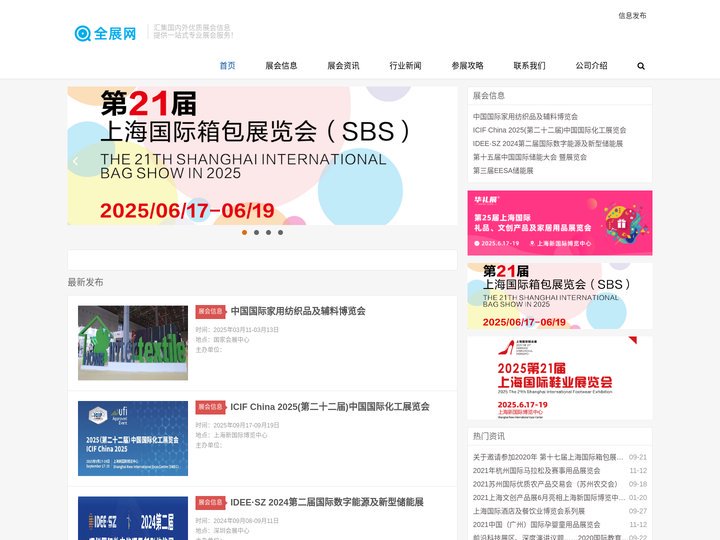Click venue text 国家会展中心

click(x=231, y=339)
